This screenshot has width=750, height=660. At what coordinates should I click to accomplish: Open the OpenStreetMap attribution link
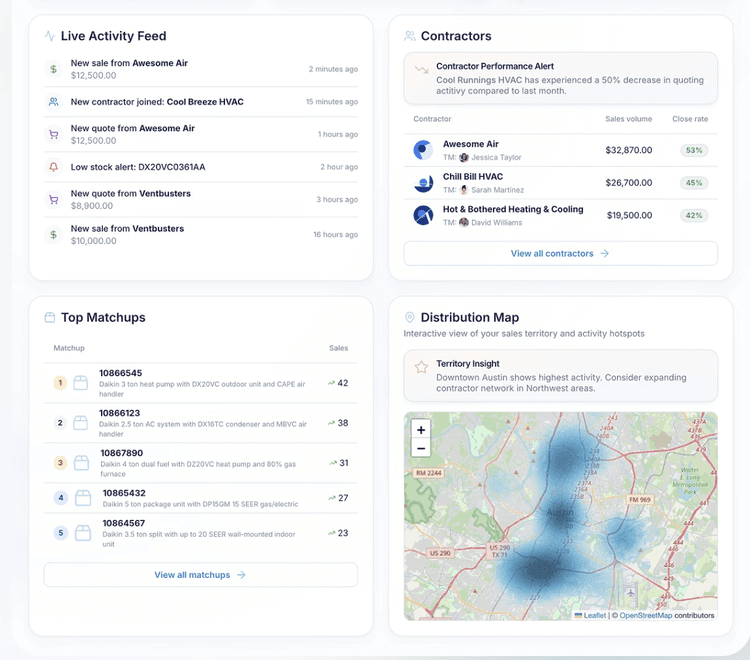[646, 616]
